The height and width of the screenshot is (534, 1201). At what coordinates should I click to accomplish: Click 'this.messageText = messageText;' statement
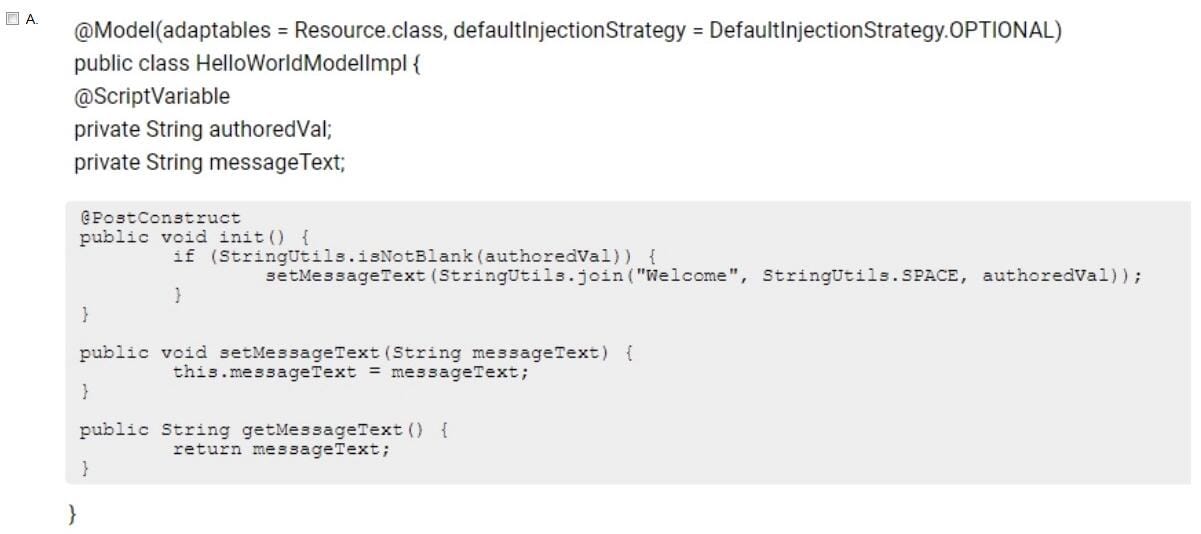pos(351,372)
